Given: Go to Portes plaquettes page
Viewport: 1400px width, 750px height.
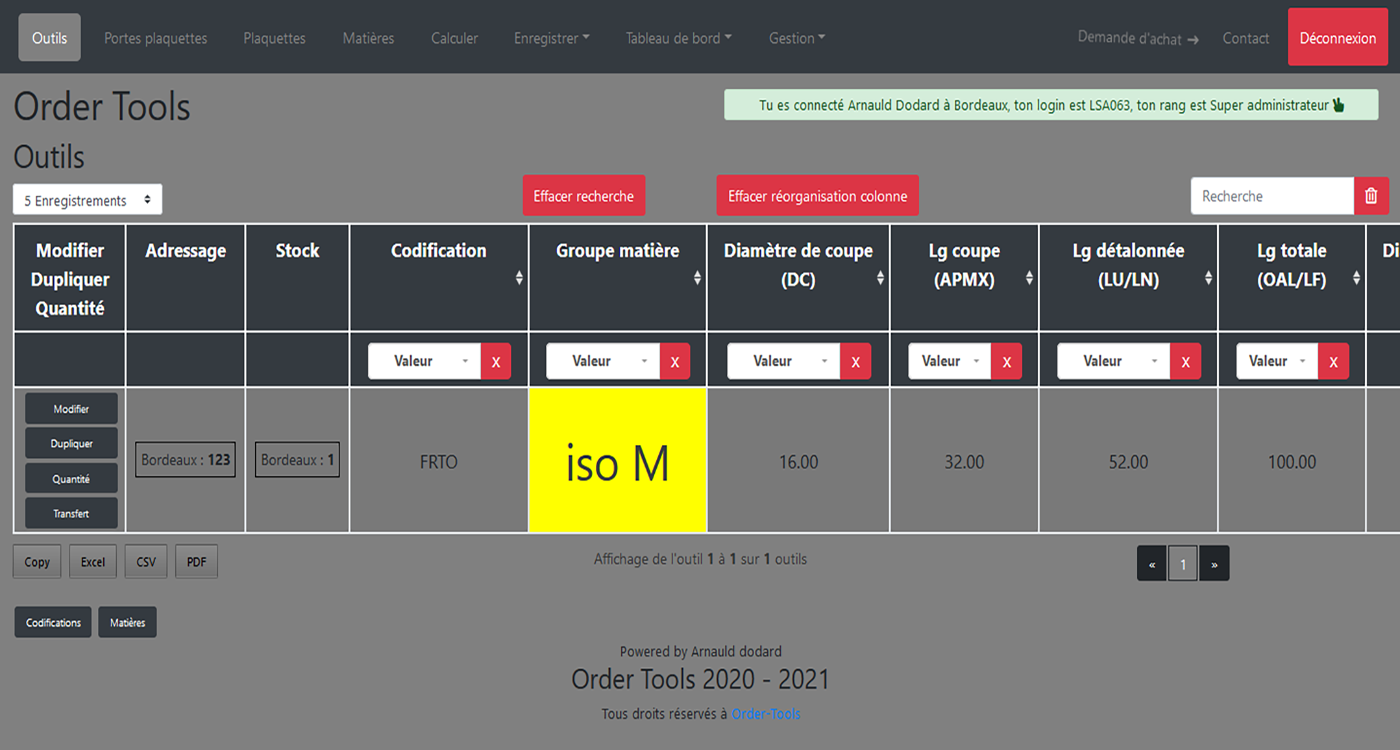Looking at the screenshot, I should click(x=156, y=38).
